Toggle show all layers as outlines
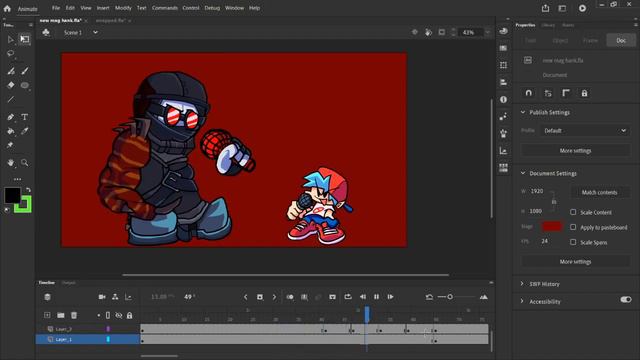 (x=108, y=315)
